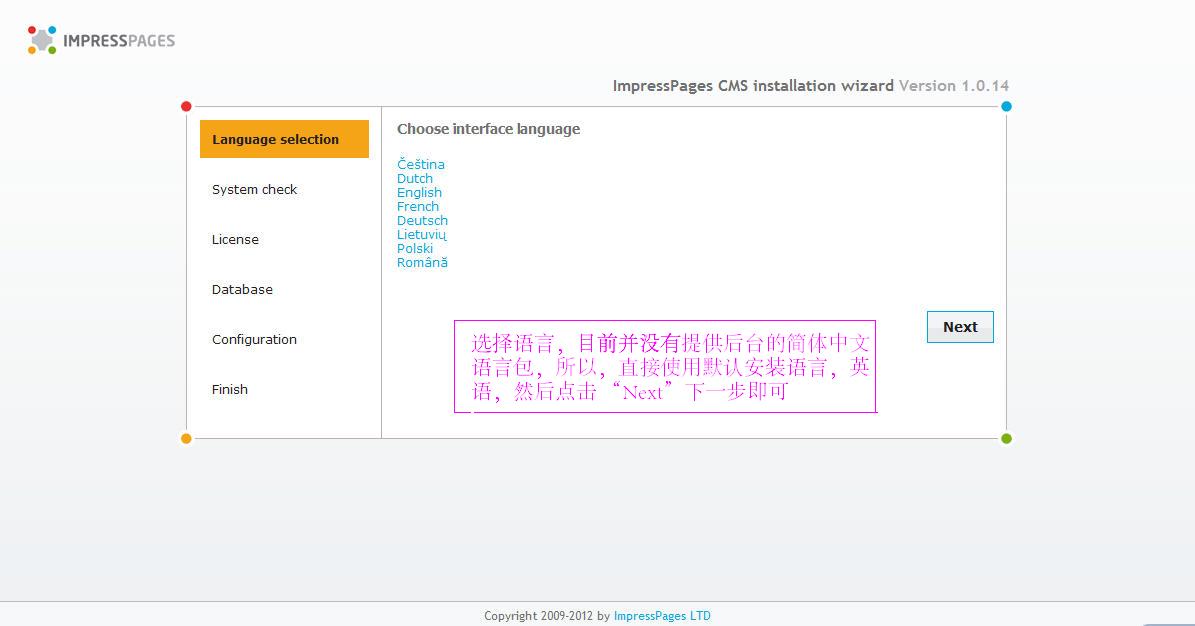
Task: Pick Deutsch language
Action: [422, 220]
